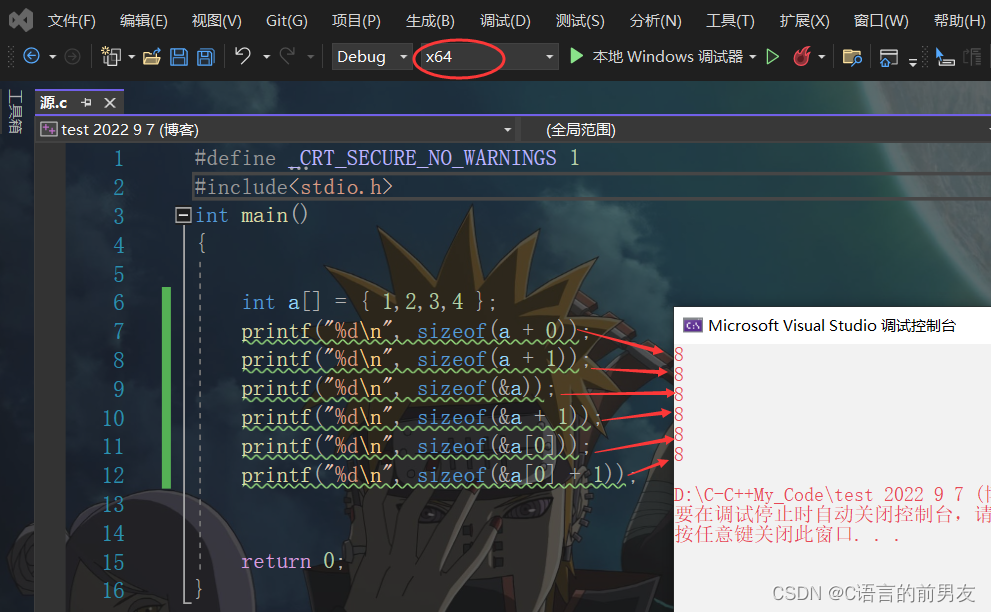Image resolution: width=991 pixels, height=612 pixels.
Task: Collapse the main() function outline box
Action: 183,216
